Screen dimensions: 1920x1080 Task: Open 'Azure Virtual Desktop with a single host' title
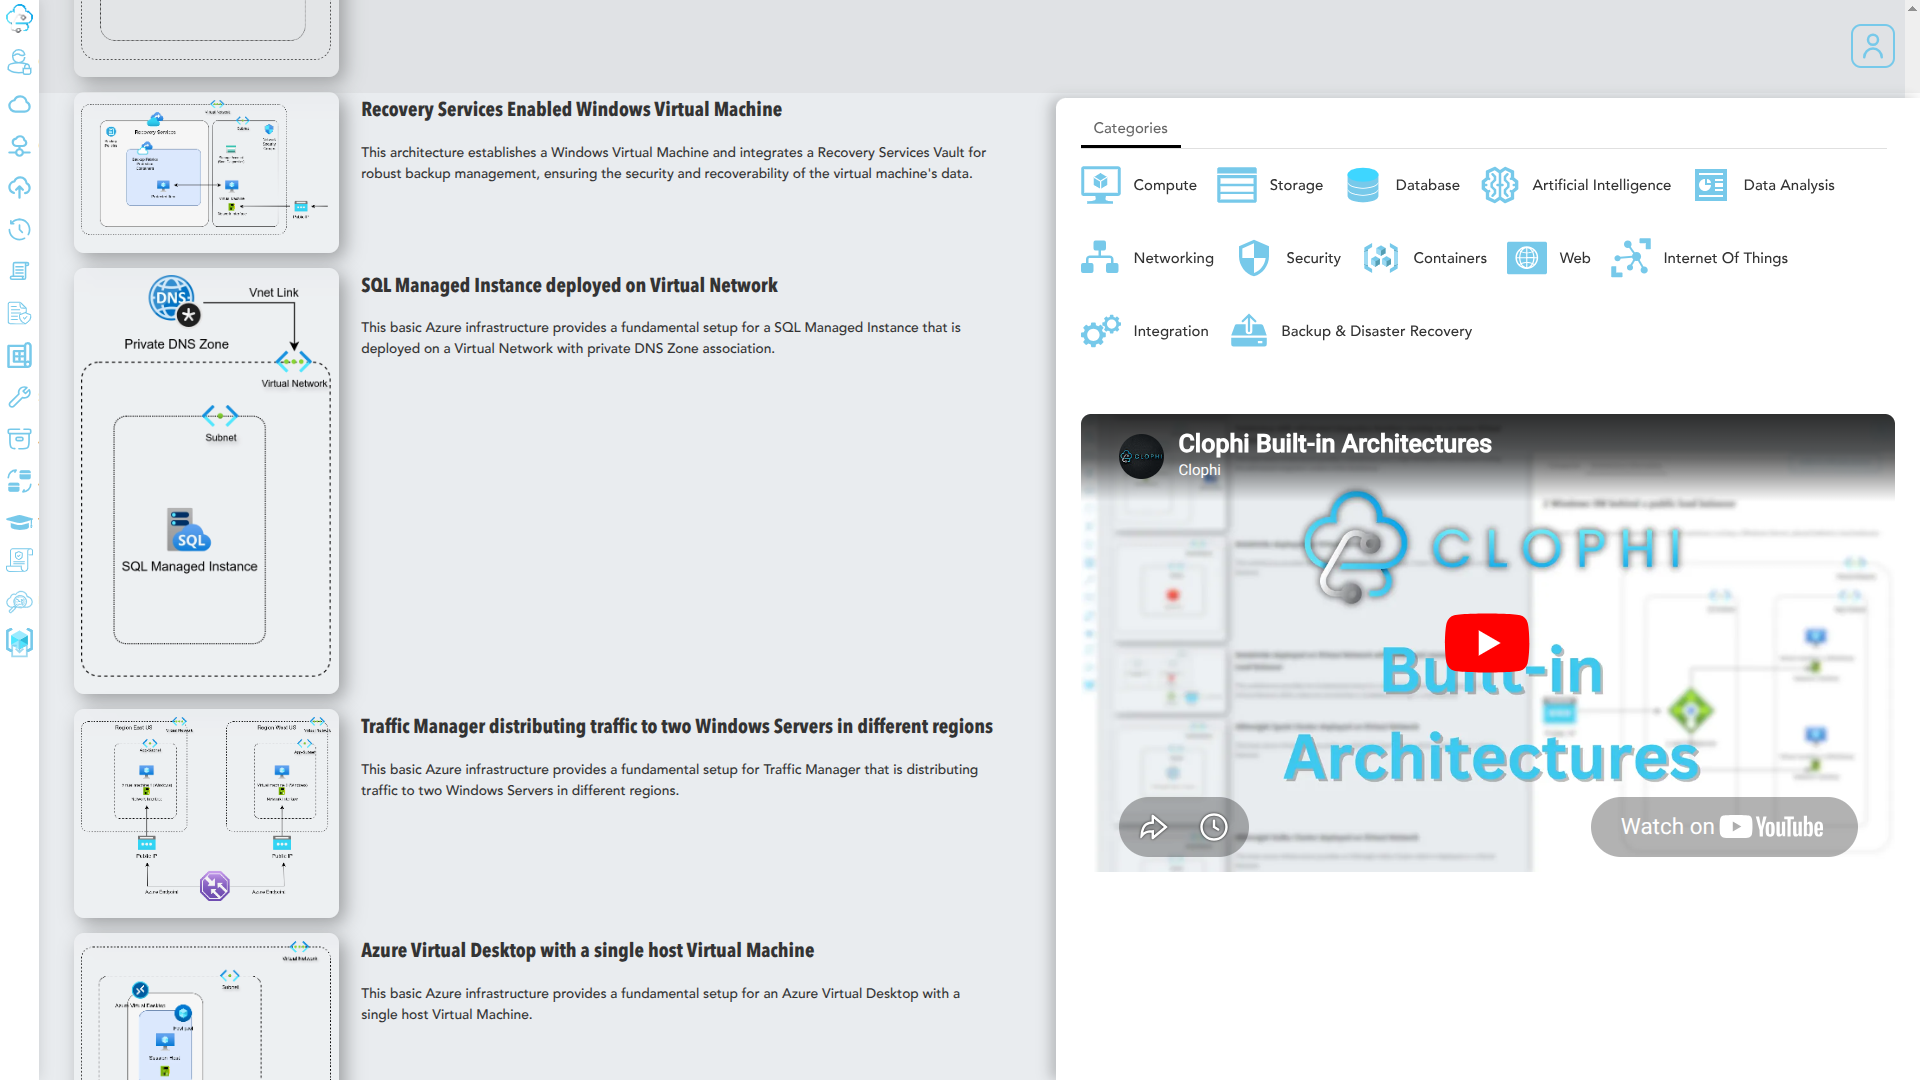pos(587,951)
